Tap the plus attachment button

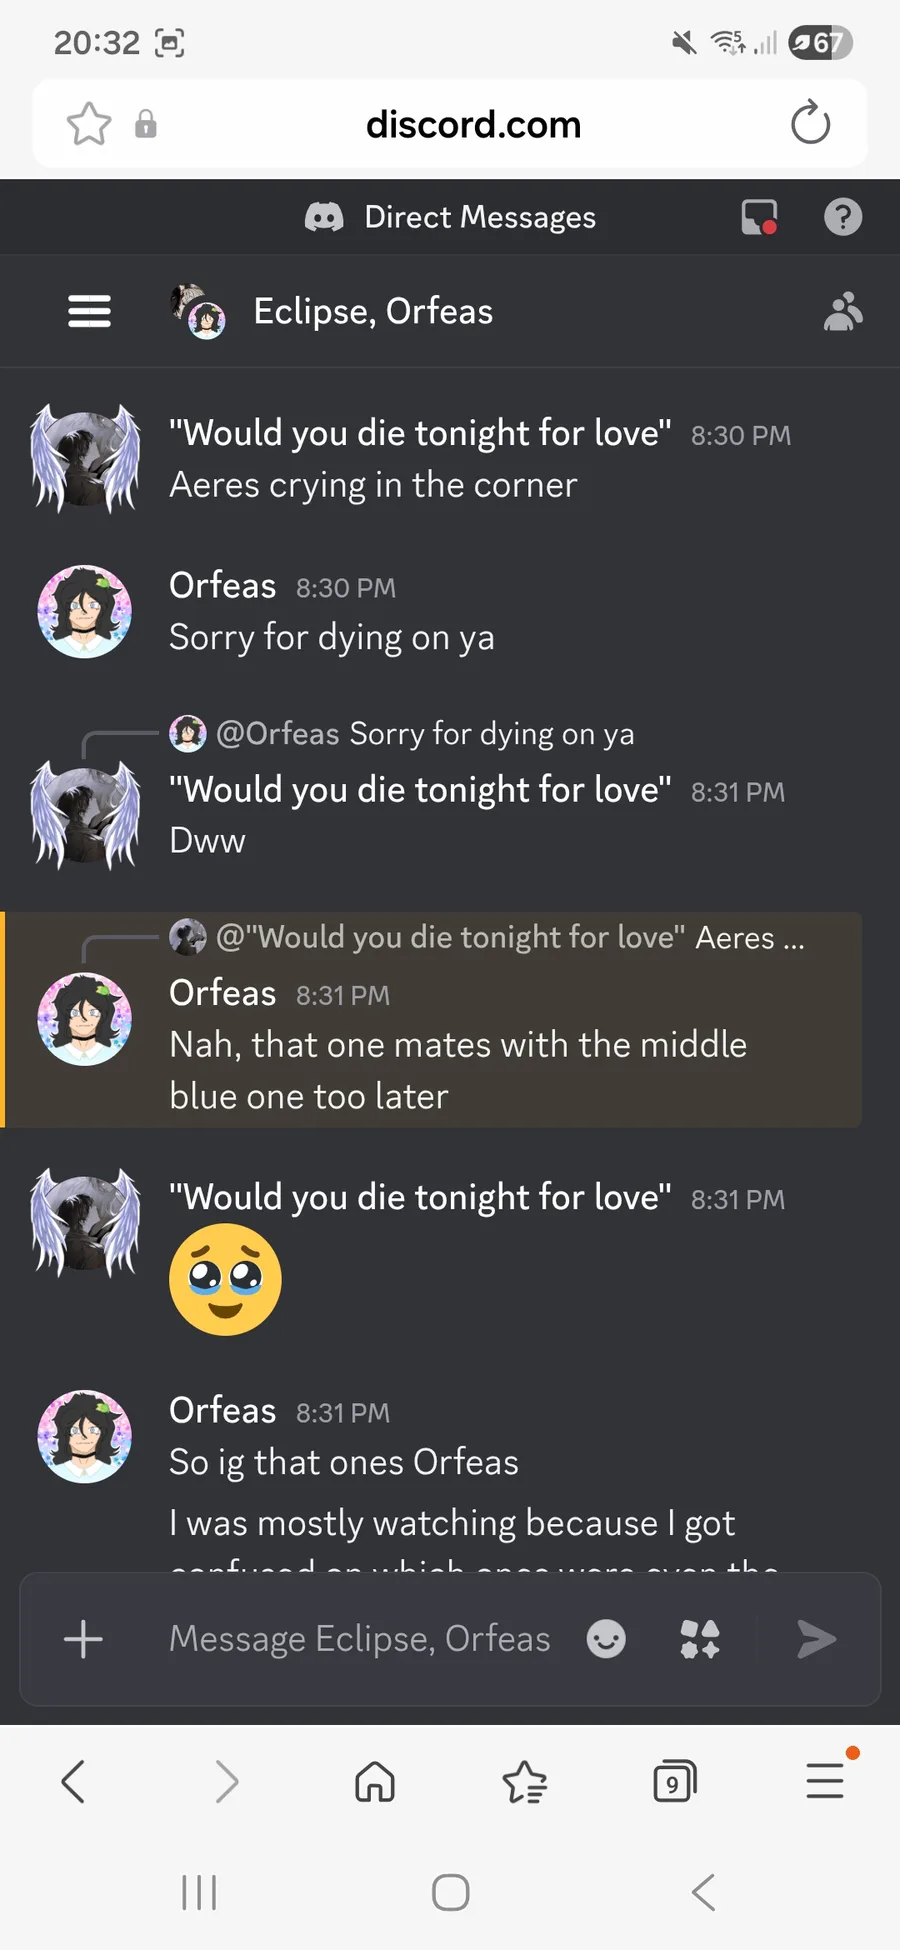(x=83, y=1639)
